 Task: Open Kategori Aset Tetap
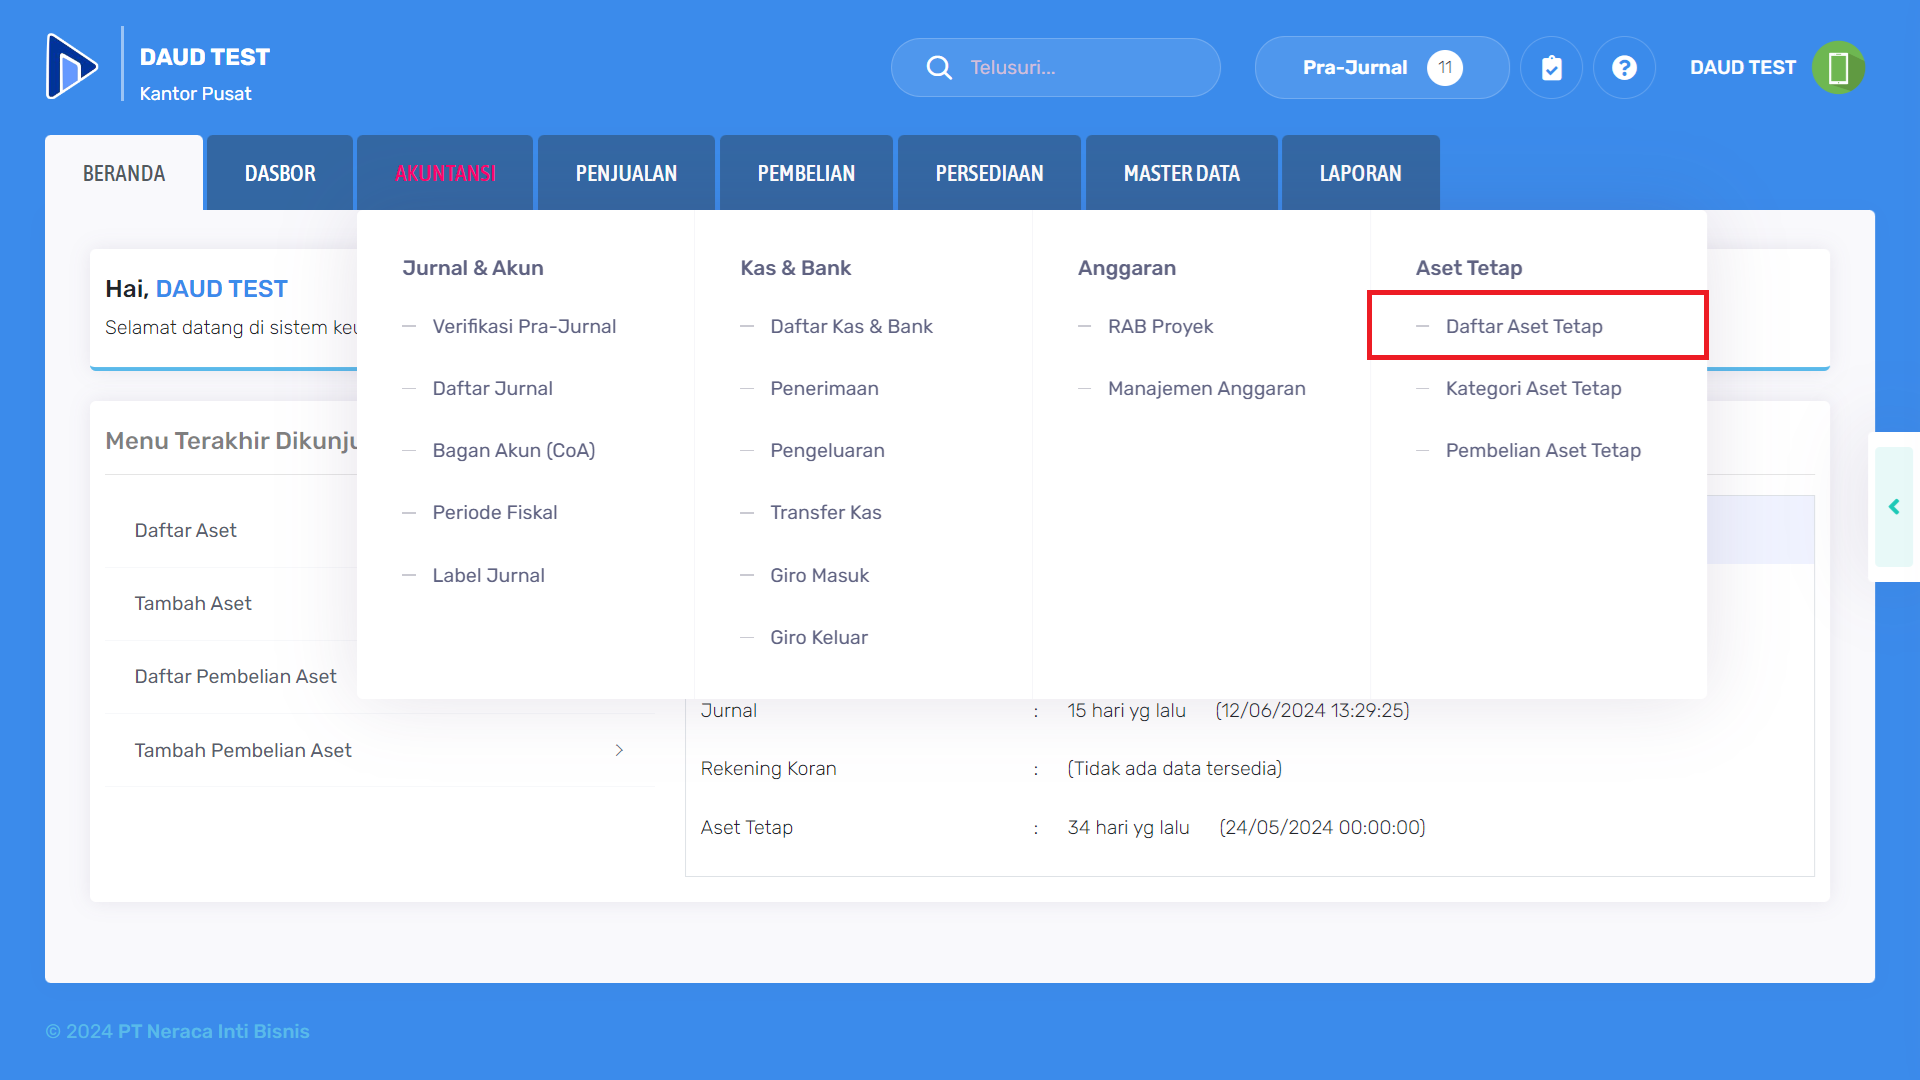1533,388
